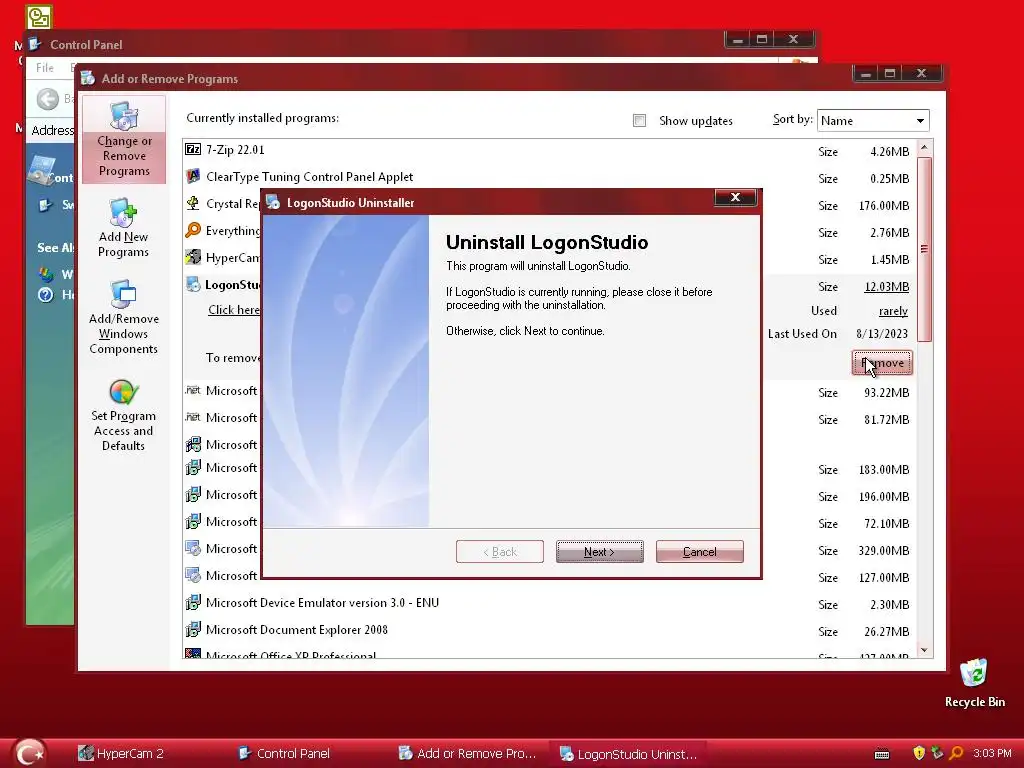Click the taskbar clock showing 3:03 PM

click(x=992, y=753)
